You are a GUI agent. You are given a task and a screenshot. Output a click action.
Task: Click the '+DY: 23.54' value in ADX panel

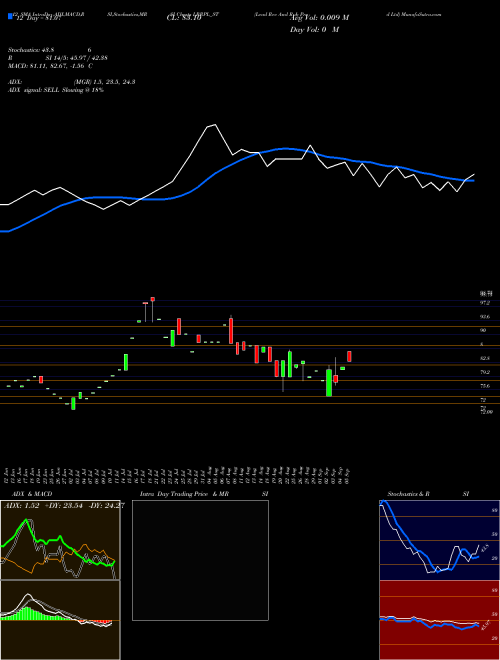[x=63, y=506]
